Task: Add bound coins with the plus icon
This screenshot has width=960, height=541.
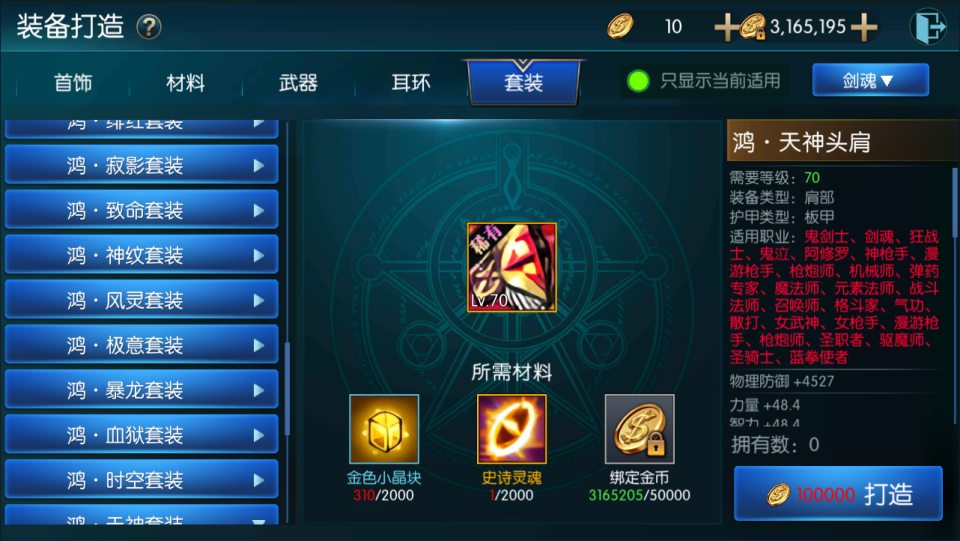Action: (864, 27)
